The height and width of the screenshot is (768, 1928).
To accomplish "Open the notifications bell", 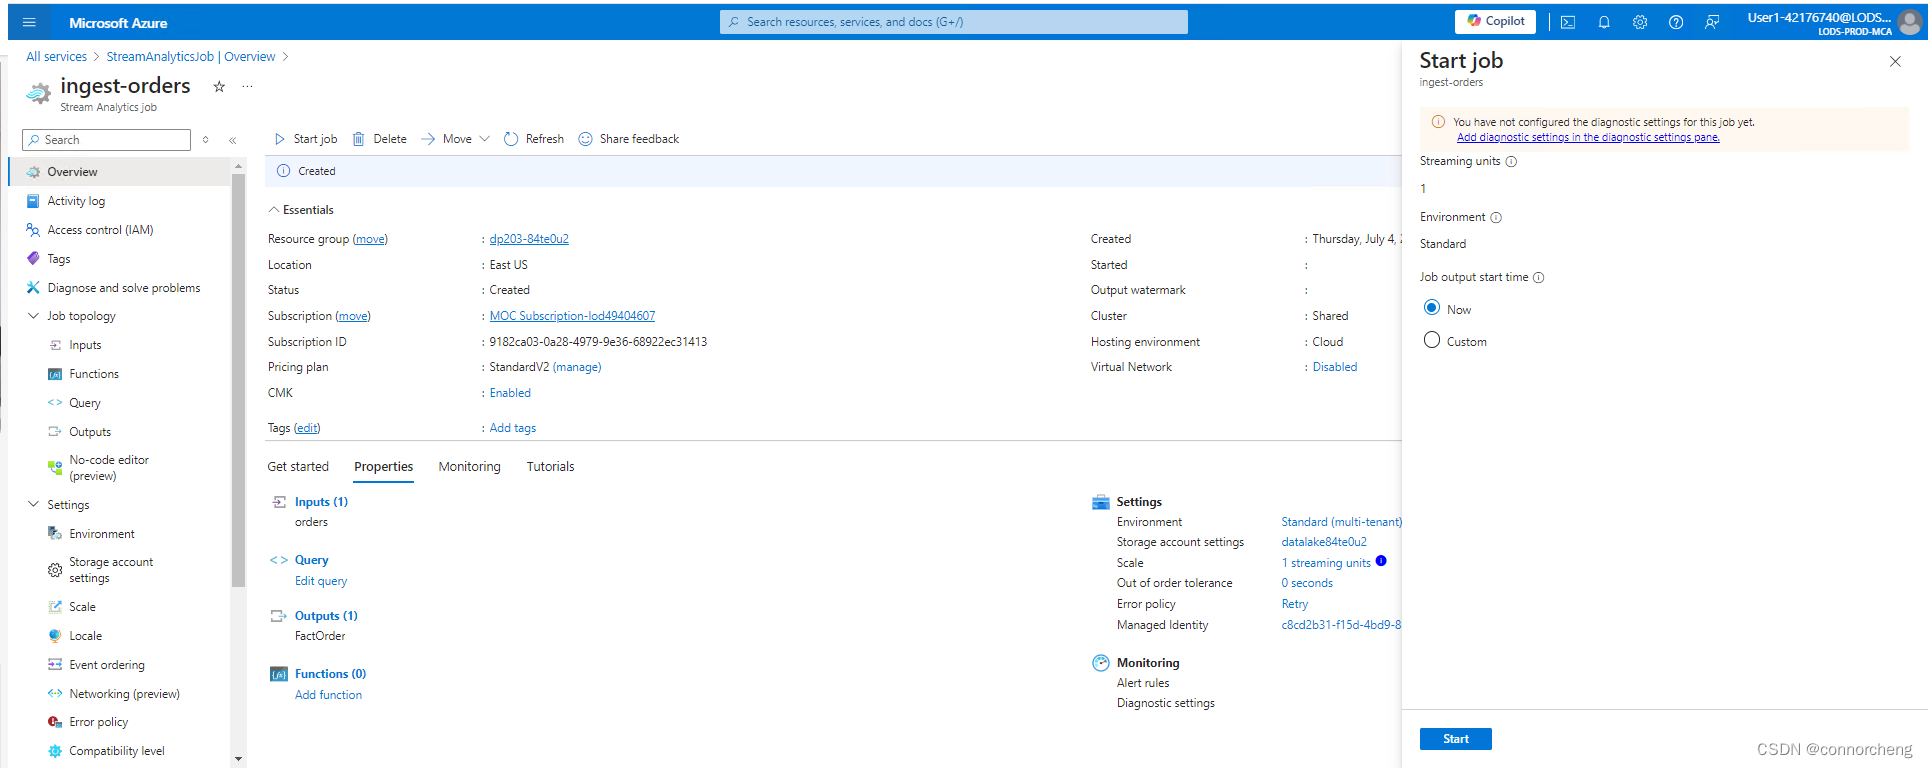I will click(1604, 22).
